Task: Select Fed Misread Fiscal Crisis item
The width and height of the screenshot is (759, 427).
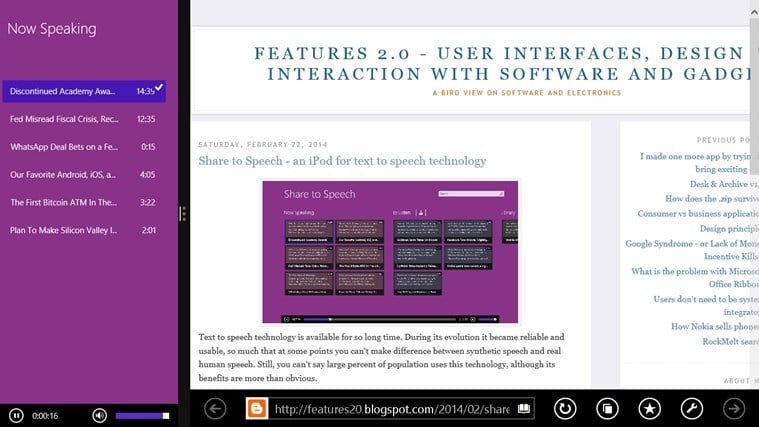Action: [x=84, y=119]
